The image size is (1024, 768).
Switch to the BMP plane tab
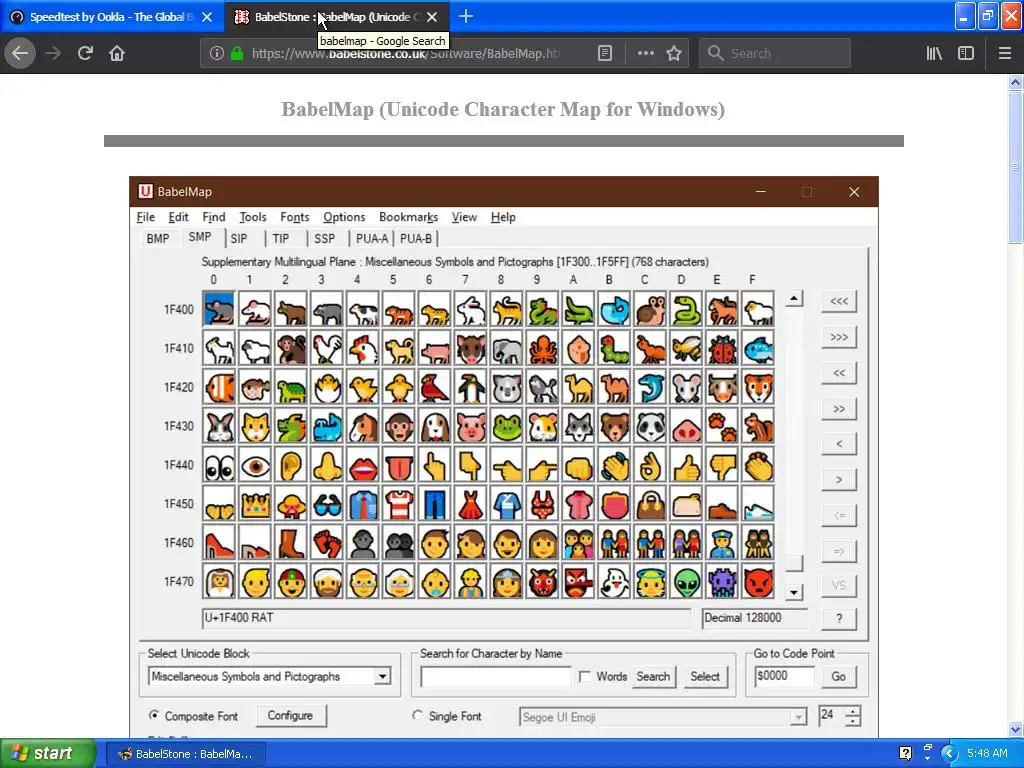[x=157, y=238]
